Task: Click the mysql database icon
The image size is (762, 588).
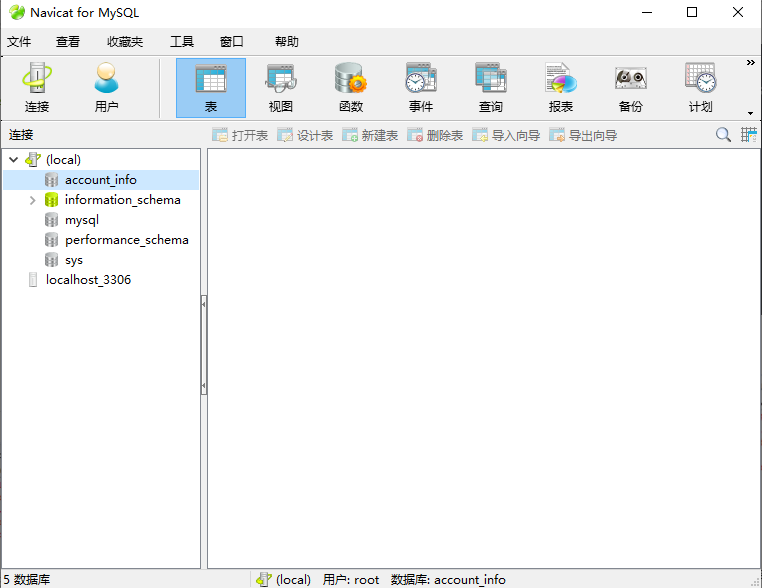Action: click(x=52, y=220)
